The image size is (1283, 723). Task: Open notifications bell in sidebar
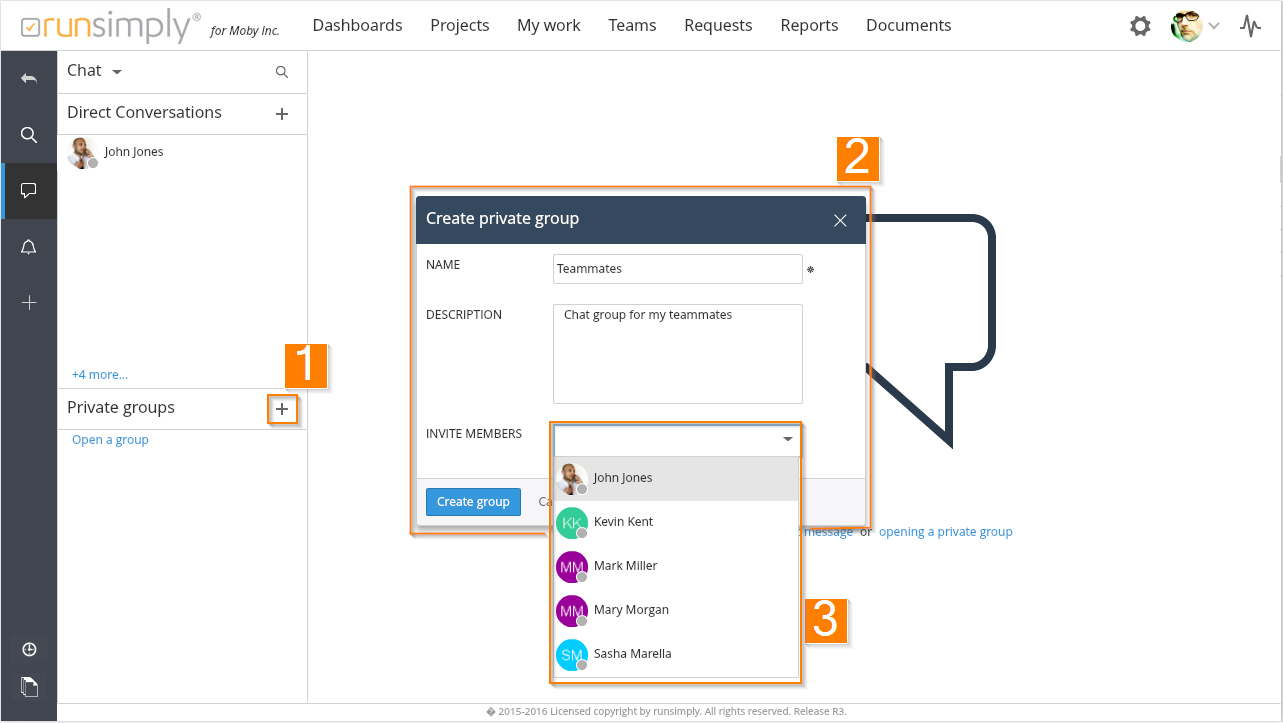pyautogui.click(x=29, y=248)
